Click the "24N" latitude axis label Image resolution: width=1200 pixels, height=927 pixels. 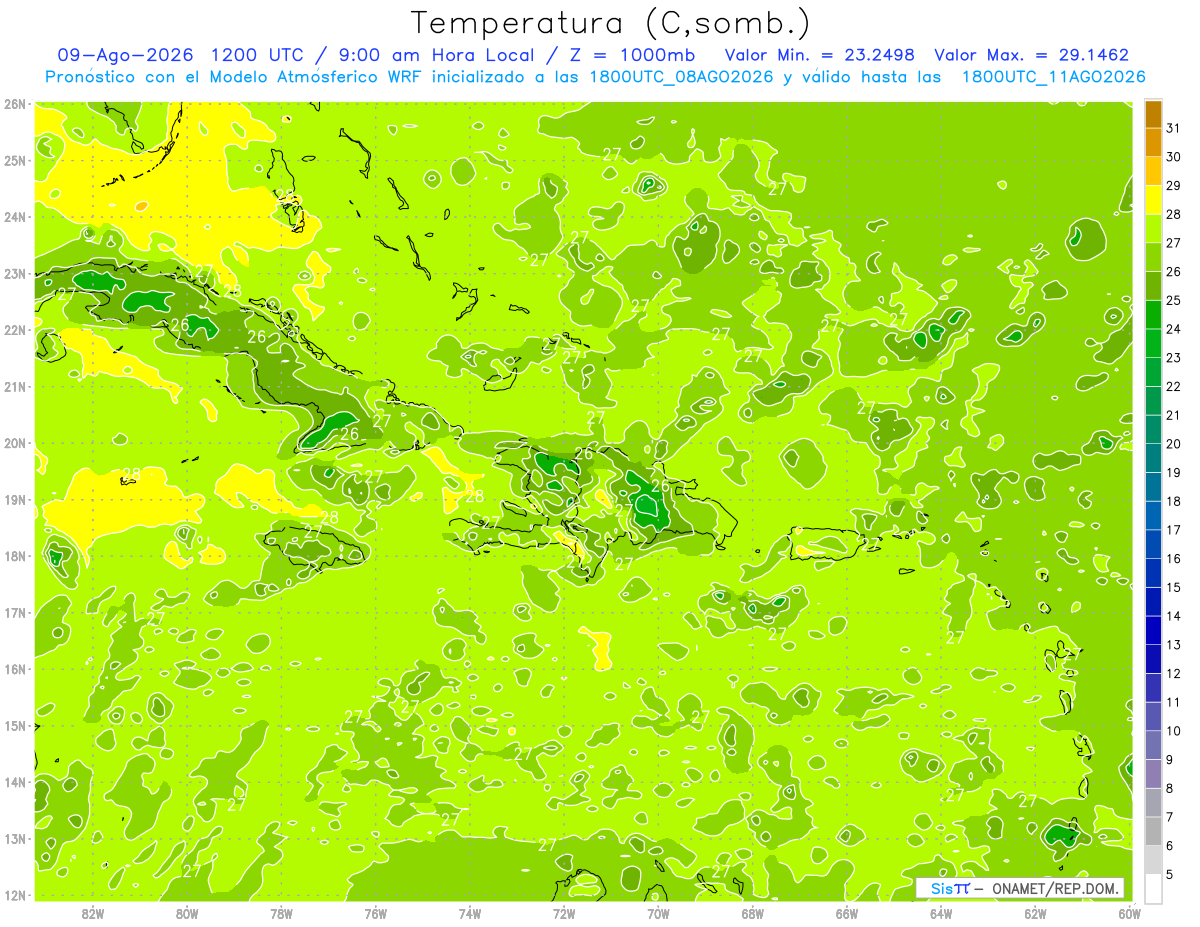15,217
